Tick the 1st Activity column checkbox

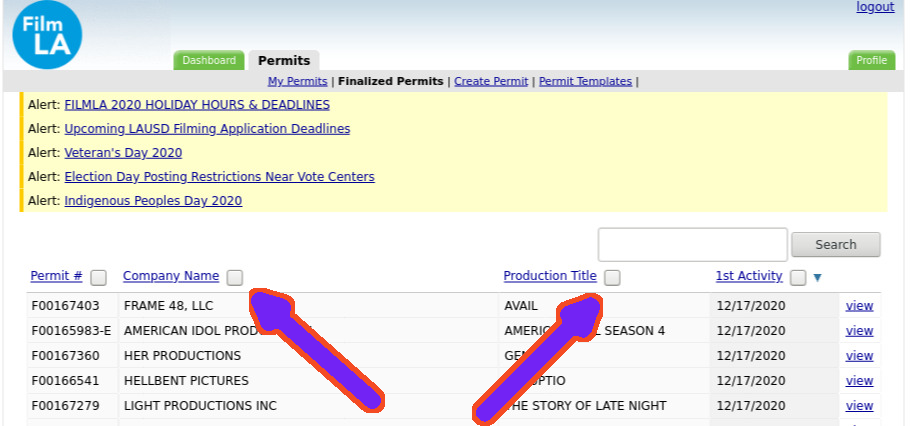point(798,278)
